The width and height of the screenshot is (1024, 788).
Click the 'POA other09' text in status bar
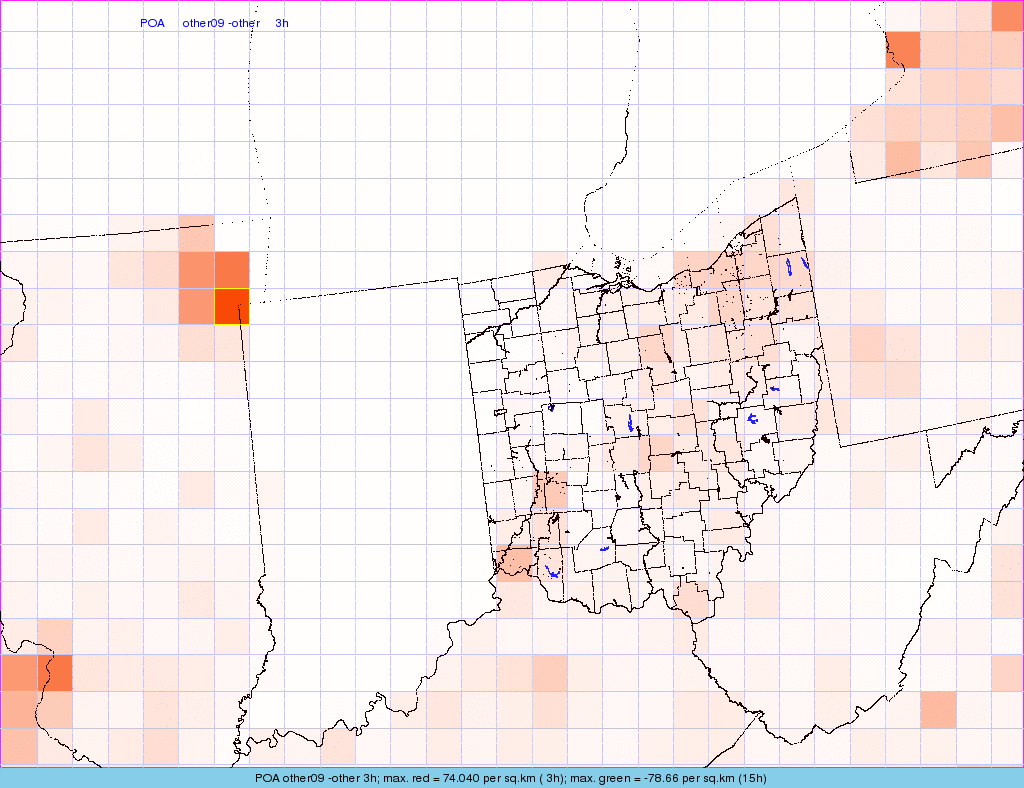(x=292, y=778)
